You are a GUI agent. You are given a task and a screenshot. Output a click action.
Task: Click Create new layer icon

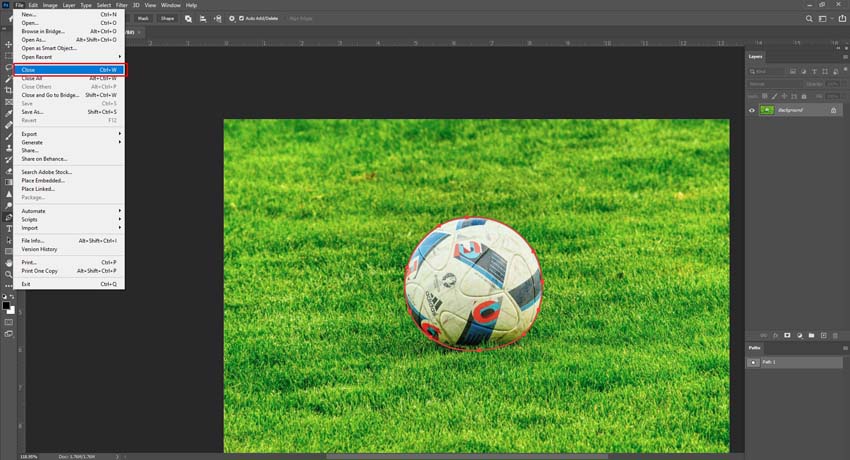(x=823, y=335)
